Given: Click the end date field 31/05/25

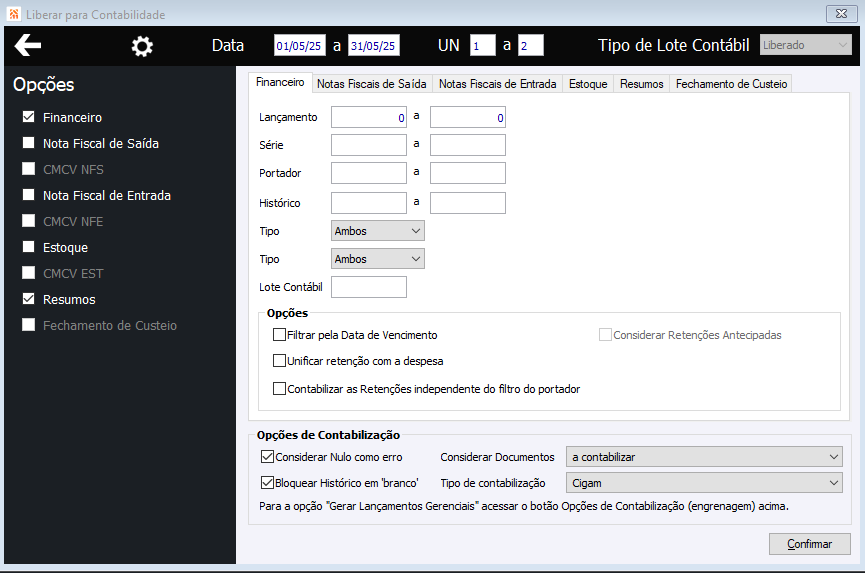Looking at the screenshot, I should click(x=374, y=45).
